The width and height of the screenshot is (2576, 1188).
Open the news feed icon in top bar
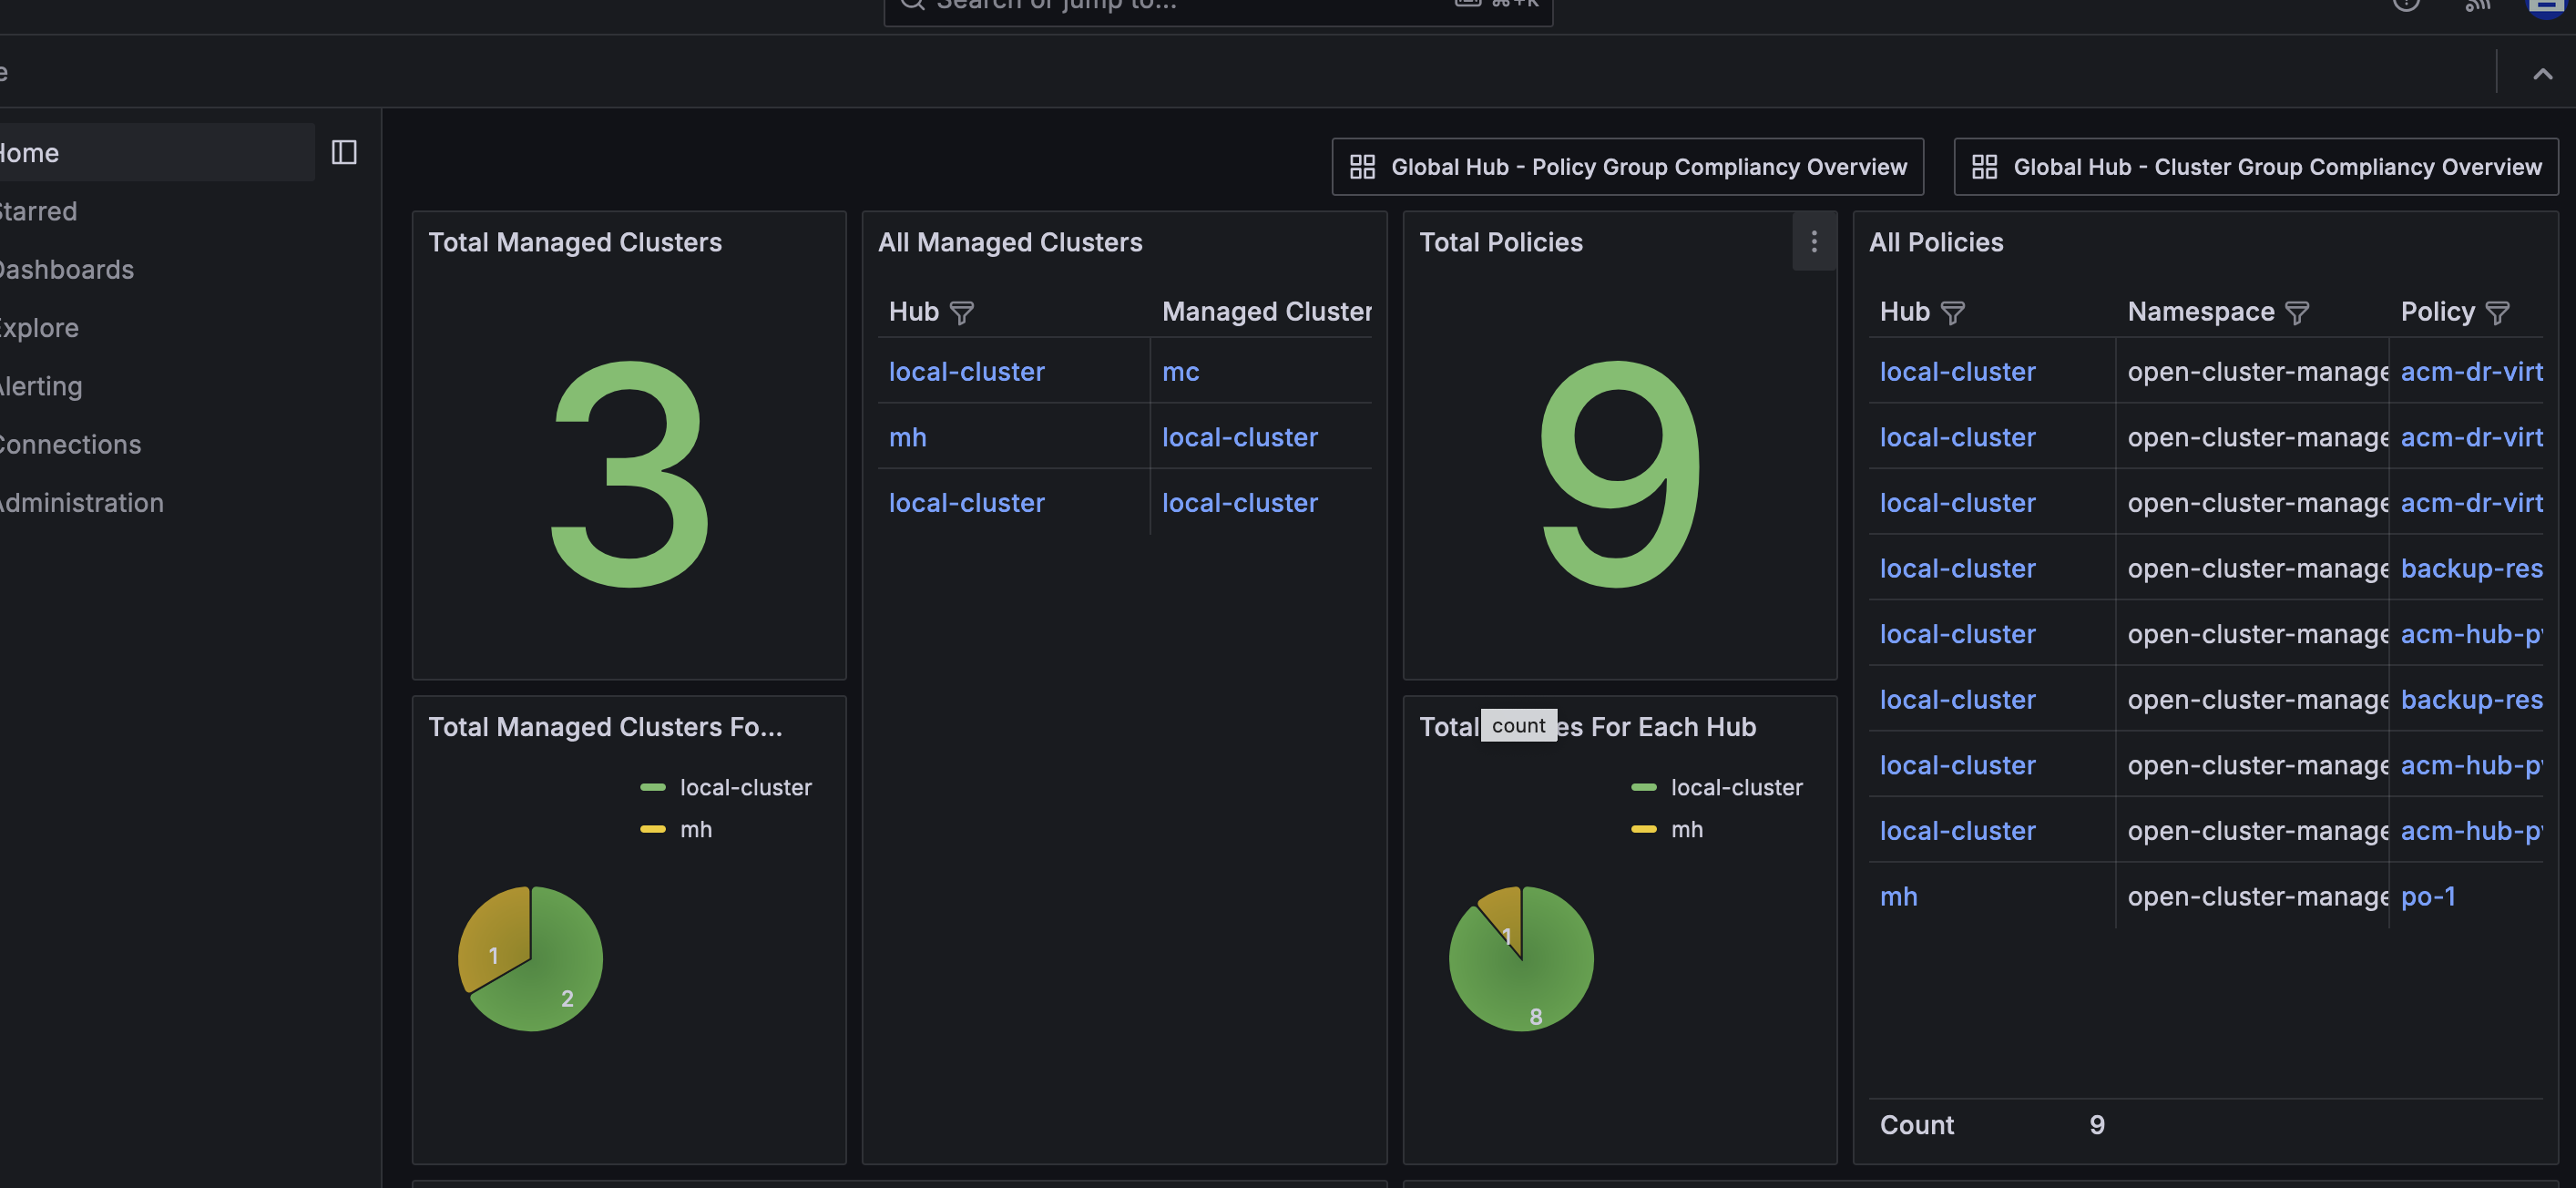coord(2477,5)
